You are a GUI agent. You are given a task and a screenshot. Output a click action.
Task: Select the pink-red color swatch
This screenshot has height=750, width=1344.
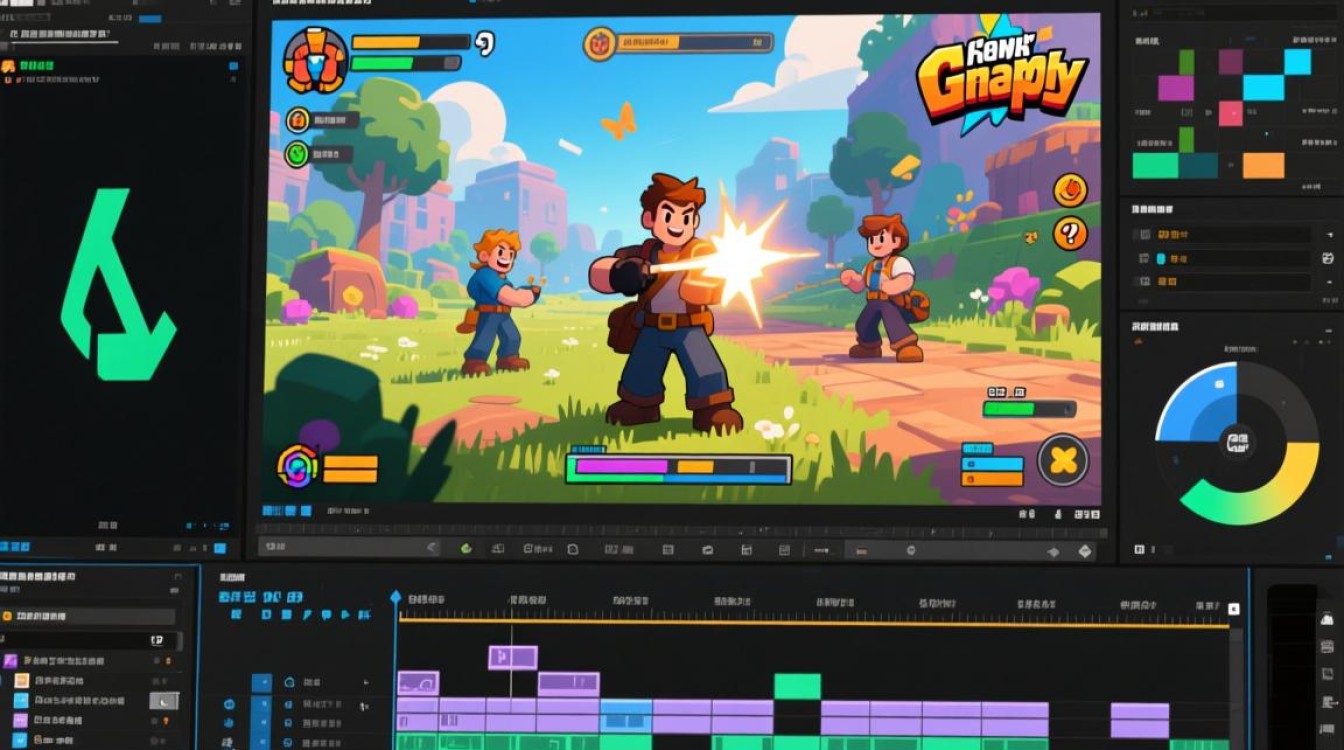click(1230, 113)
